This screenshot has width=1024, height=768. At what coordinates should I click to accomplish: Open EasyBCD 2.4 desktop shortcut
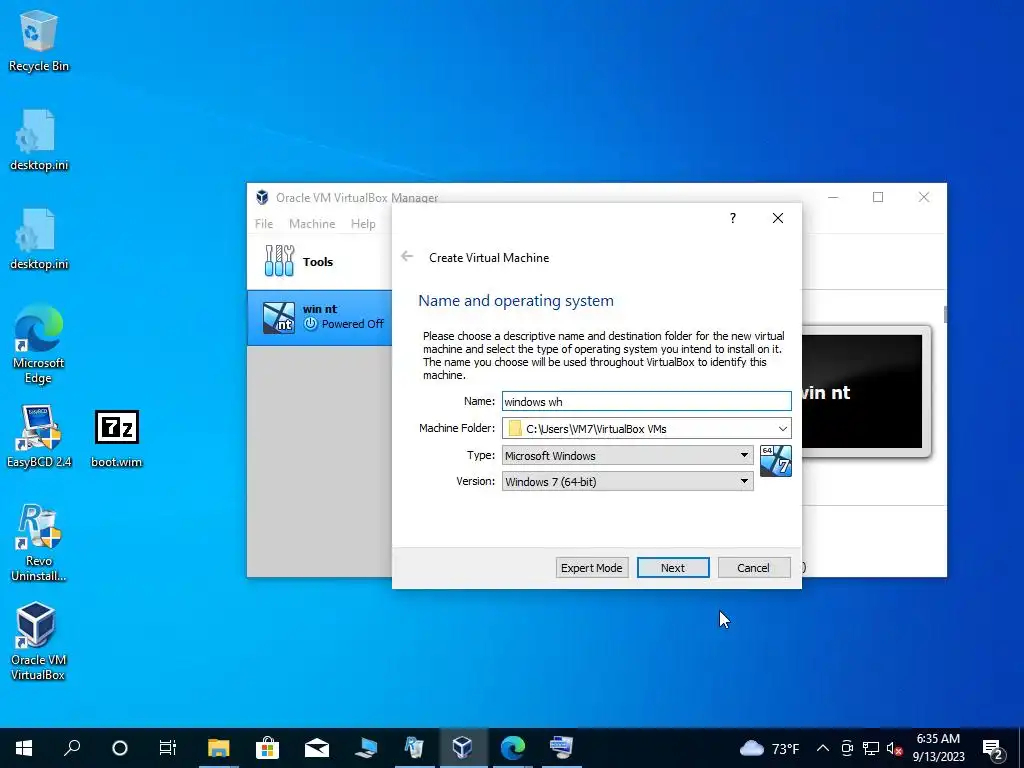pyautogui.click(x=39, y=436)
